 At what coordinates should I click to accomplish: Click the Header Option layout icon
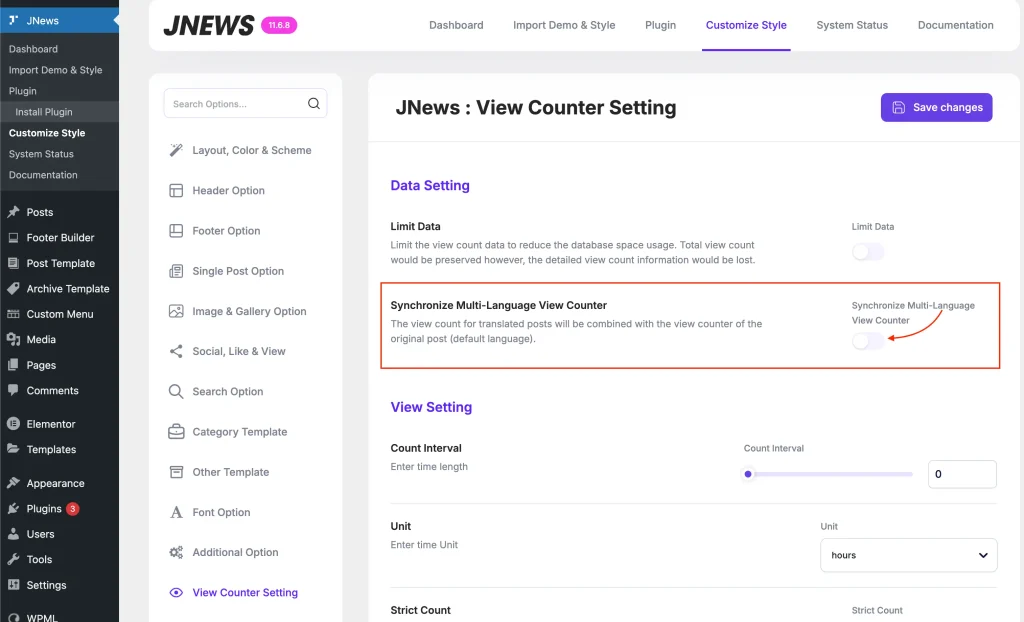click(x=176, y=190)
